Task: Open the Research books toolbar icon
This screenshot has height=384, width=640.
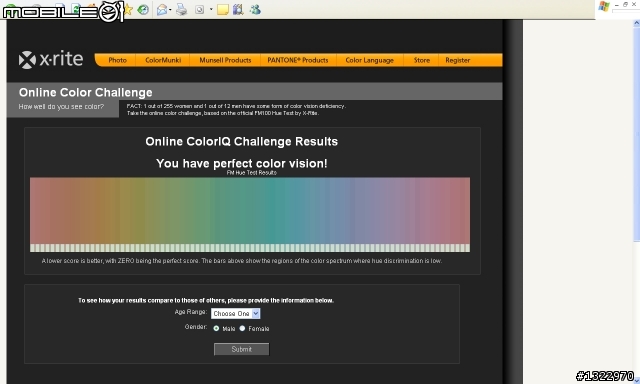Action: [x=238, y=9]
